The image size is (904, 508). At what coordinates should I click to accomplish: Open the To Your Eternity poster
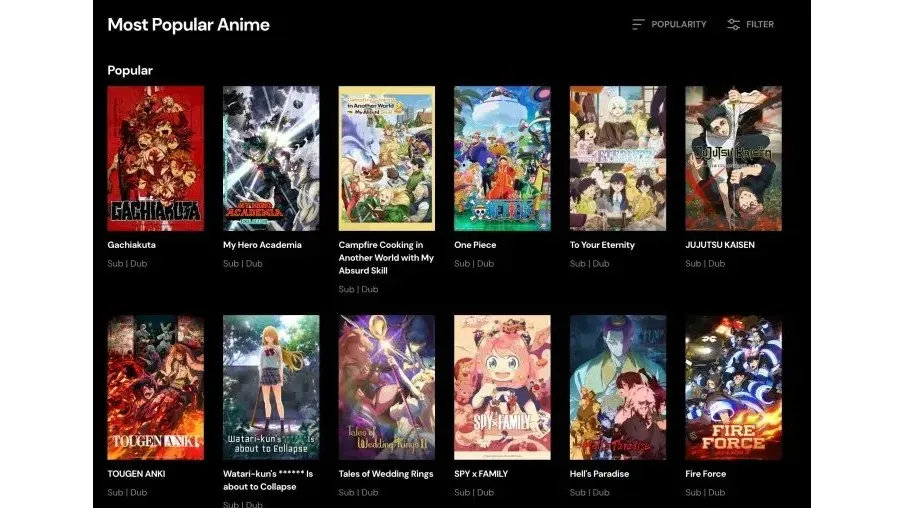click(x=618, y=159)
